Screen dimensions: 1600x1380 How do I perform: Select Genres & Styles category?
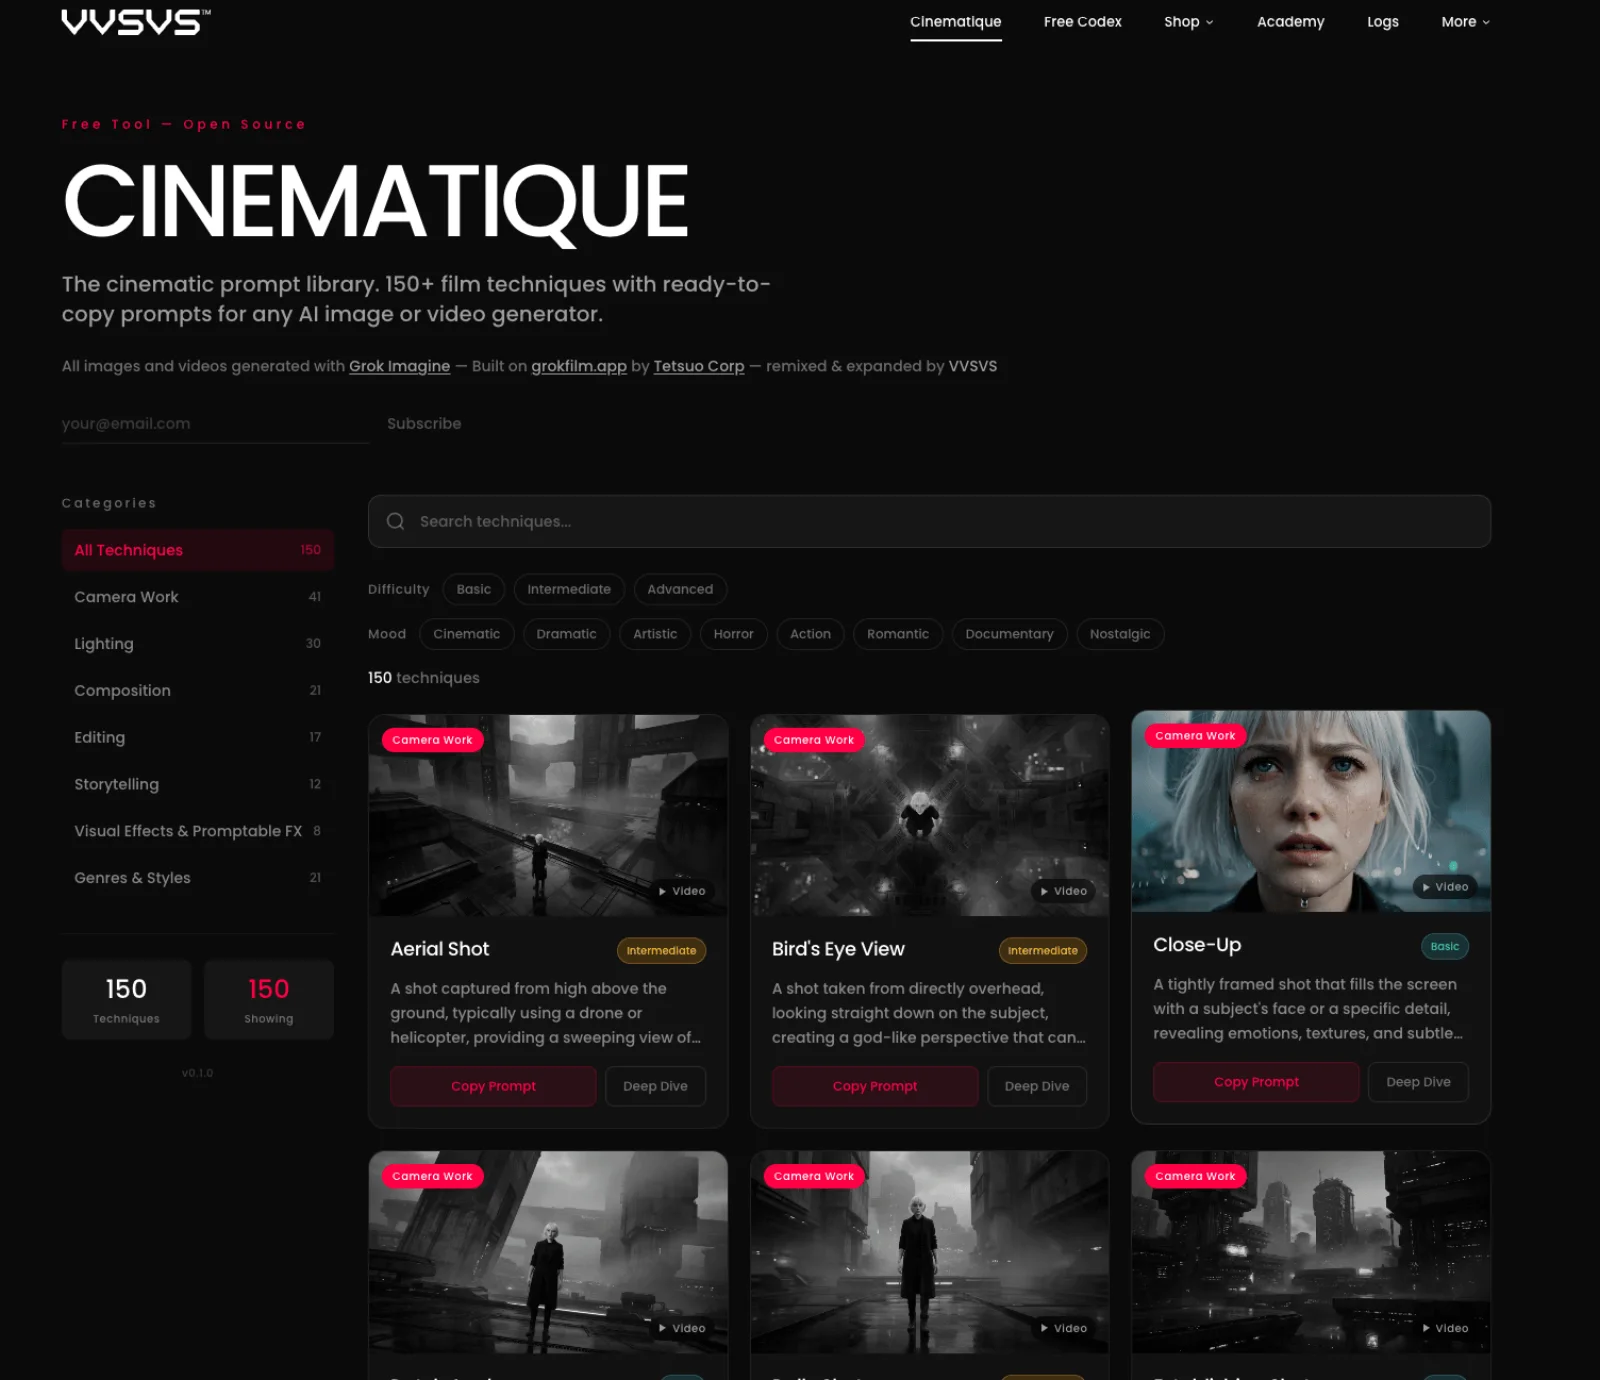198,878
